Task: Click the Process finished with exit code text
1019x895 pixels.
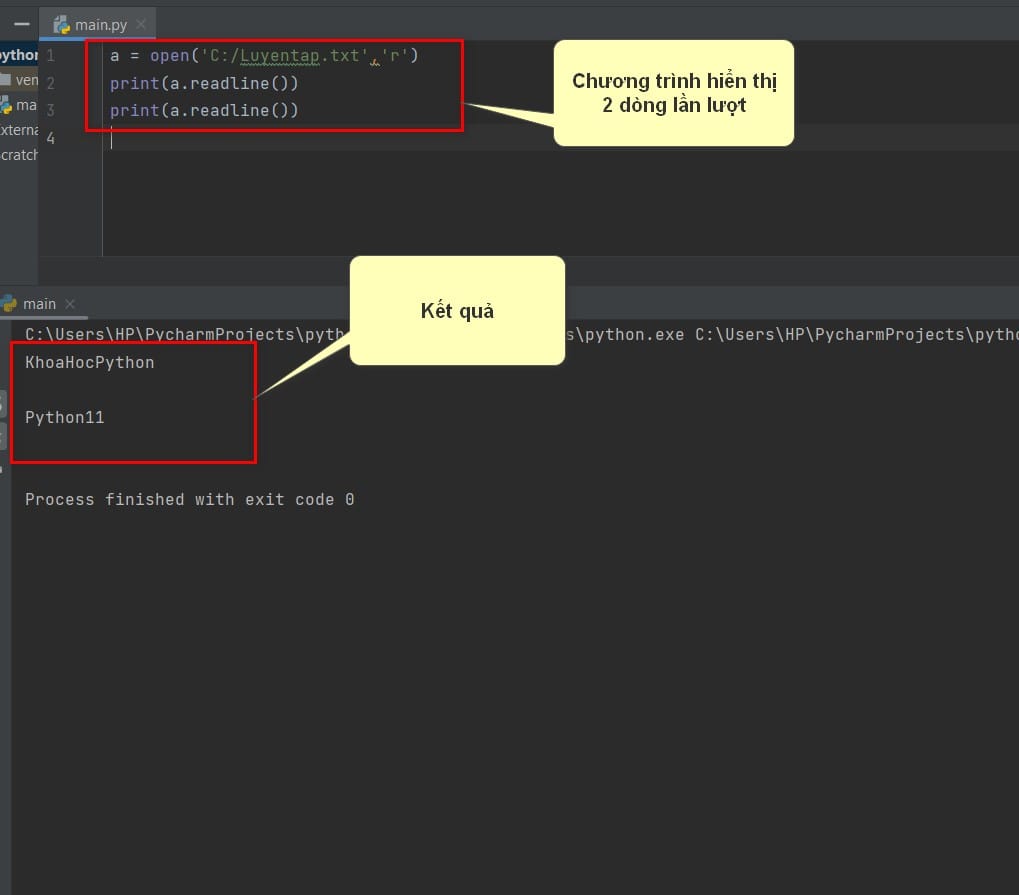Action: tap(189, 499)
